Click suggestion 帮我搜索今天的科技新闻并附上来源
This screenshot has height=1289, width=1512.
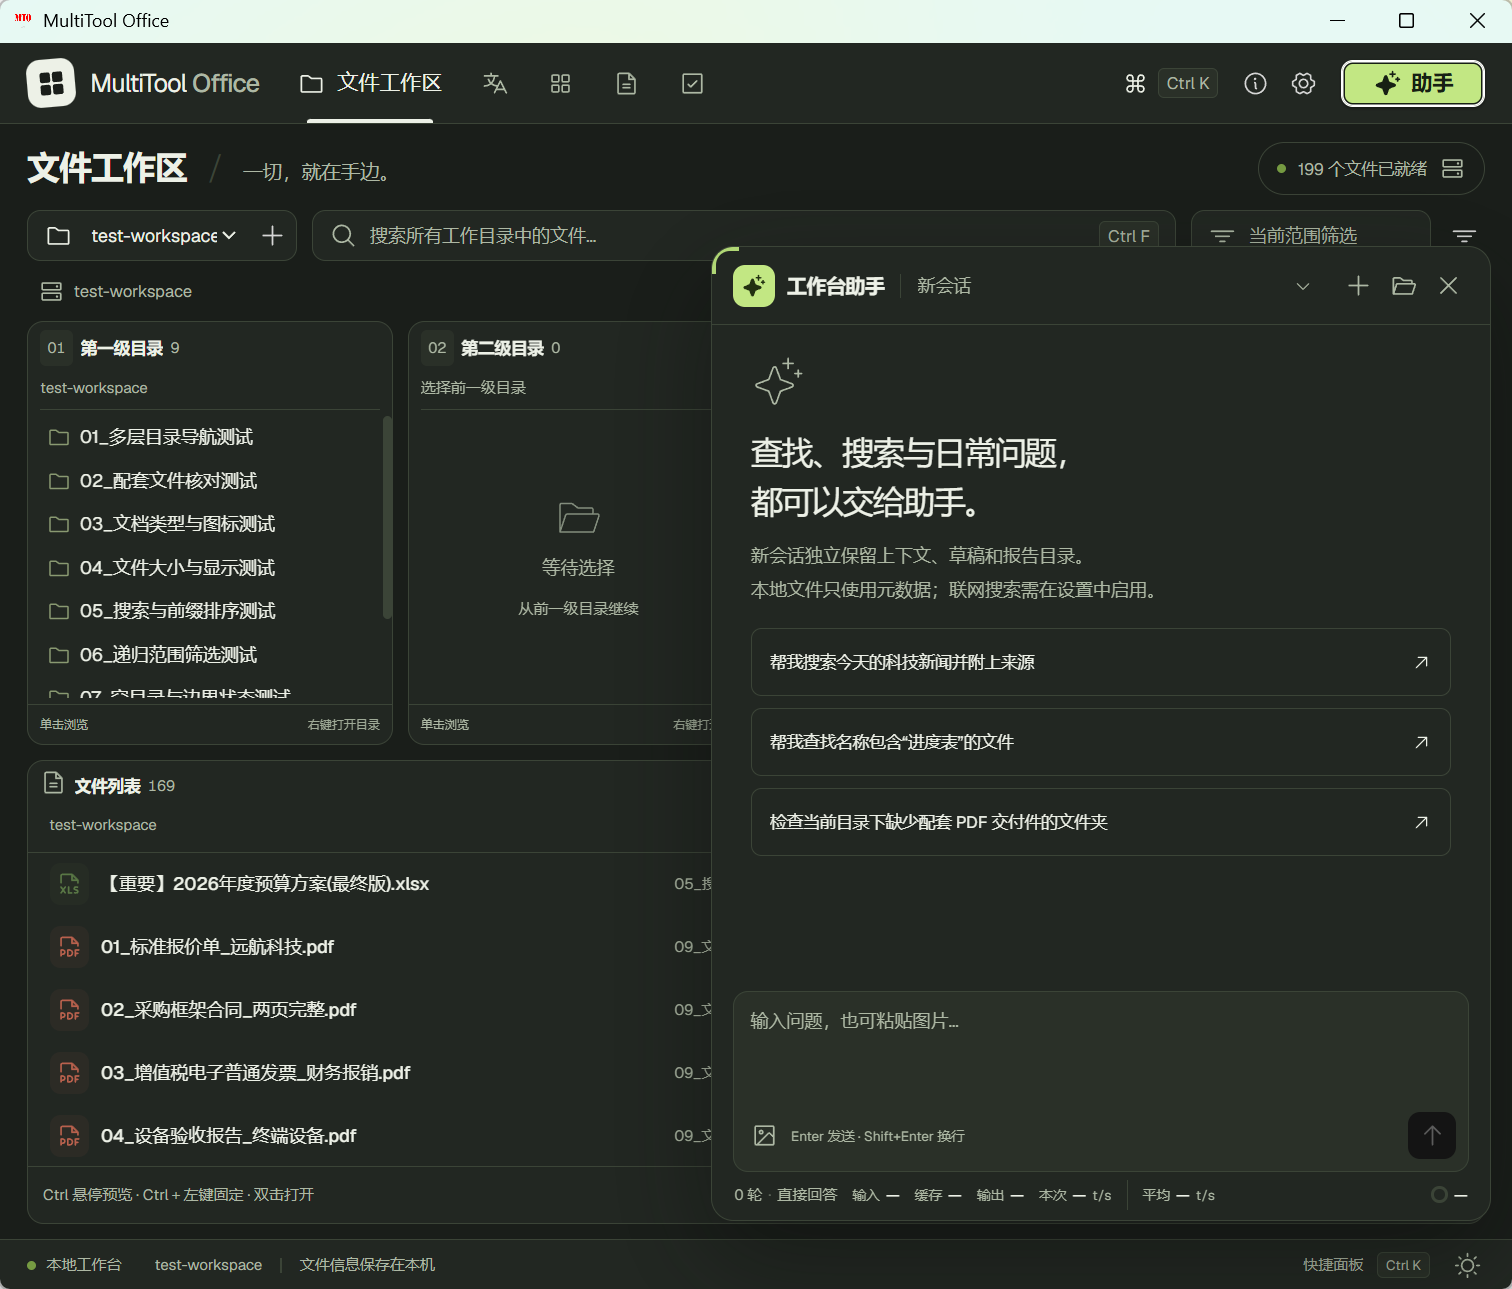click(1100, 662)
